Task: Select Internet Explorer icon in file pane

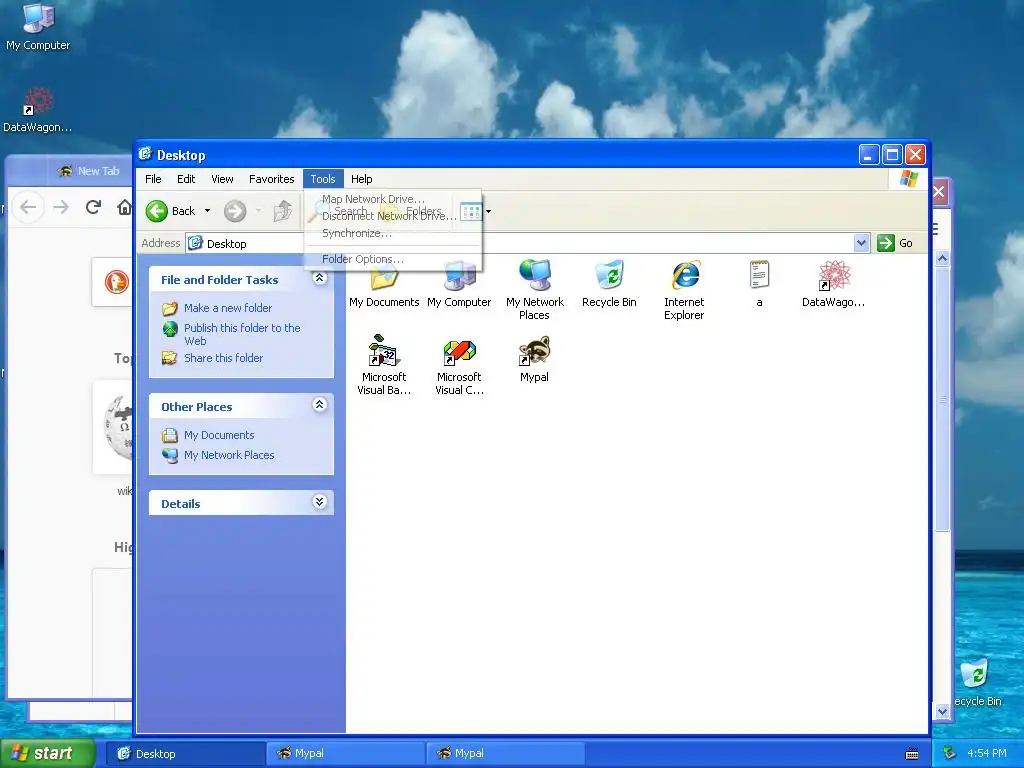Action: (x=684, y=290)
